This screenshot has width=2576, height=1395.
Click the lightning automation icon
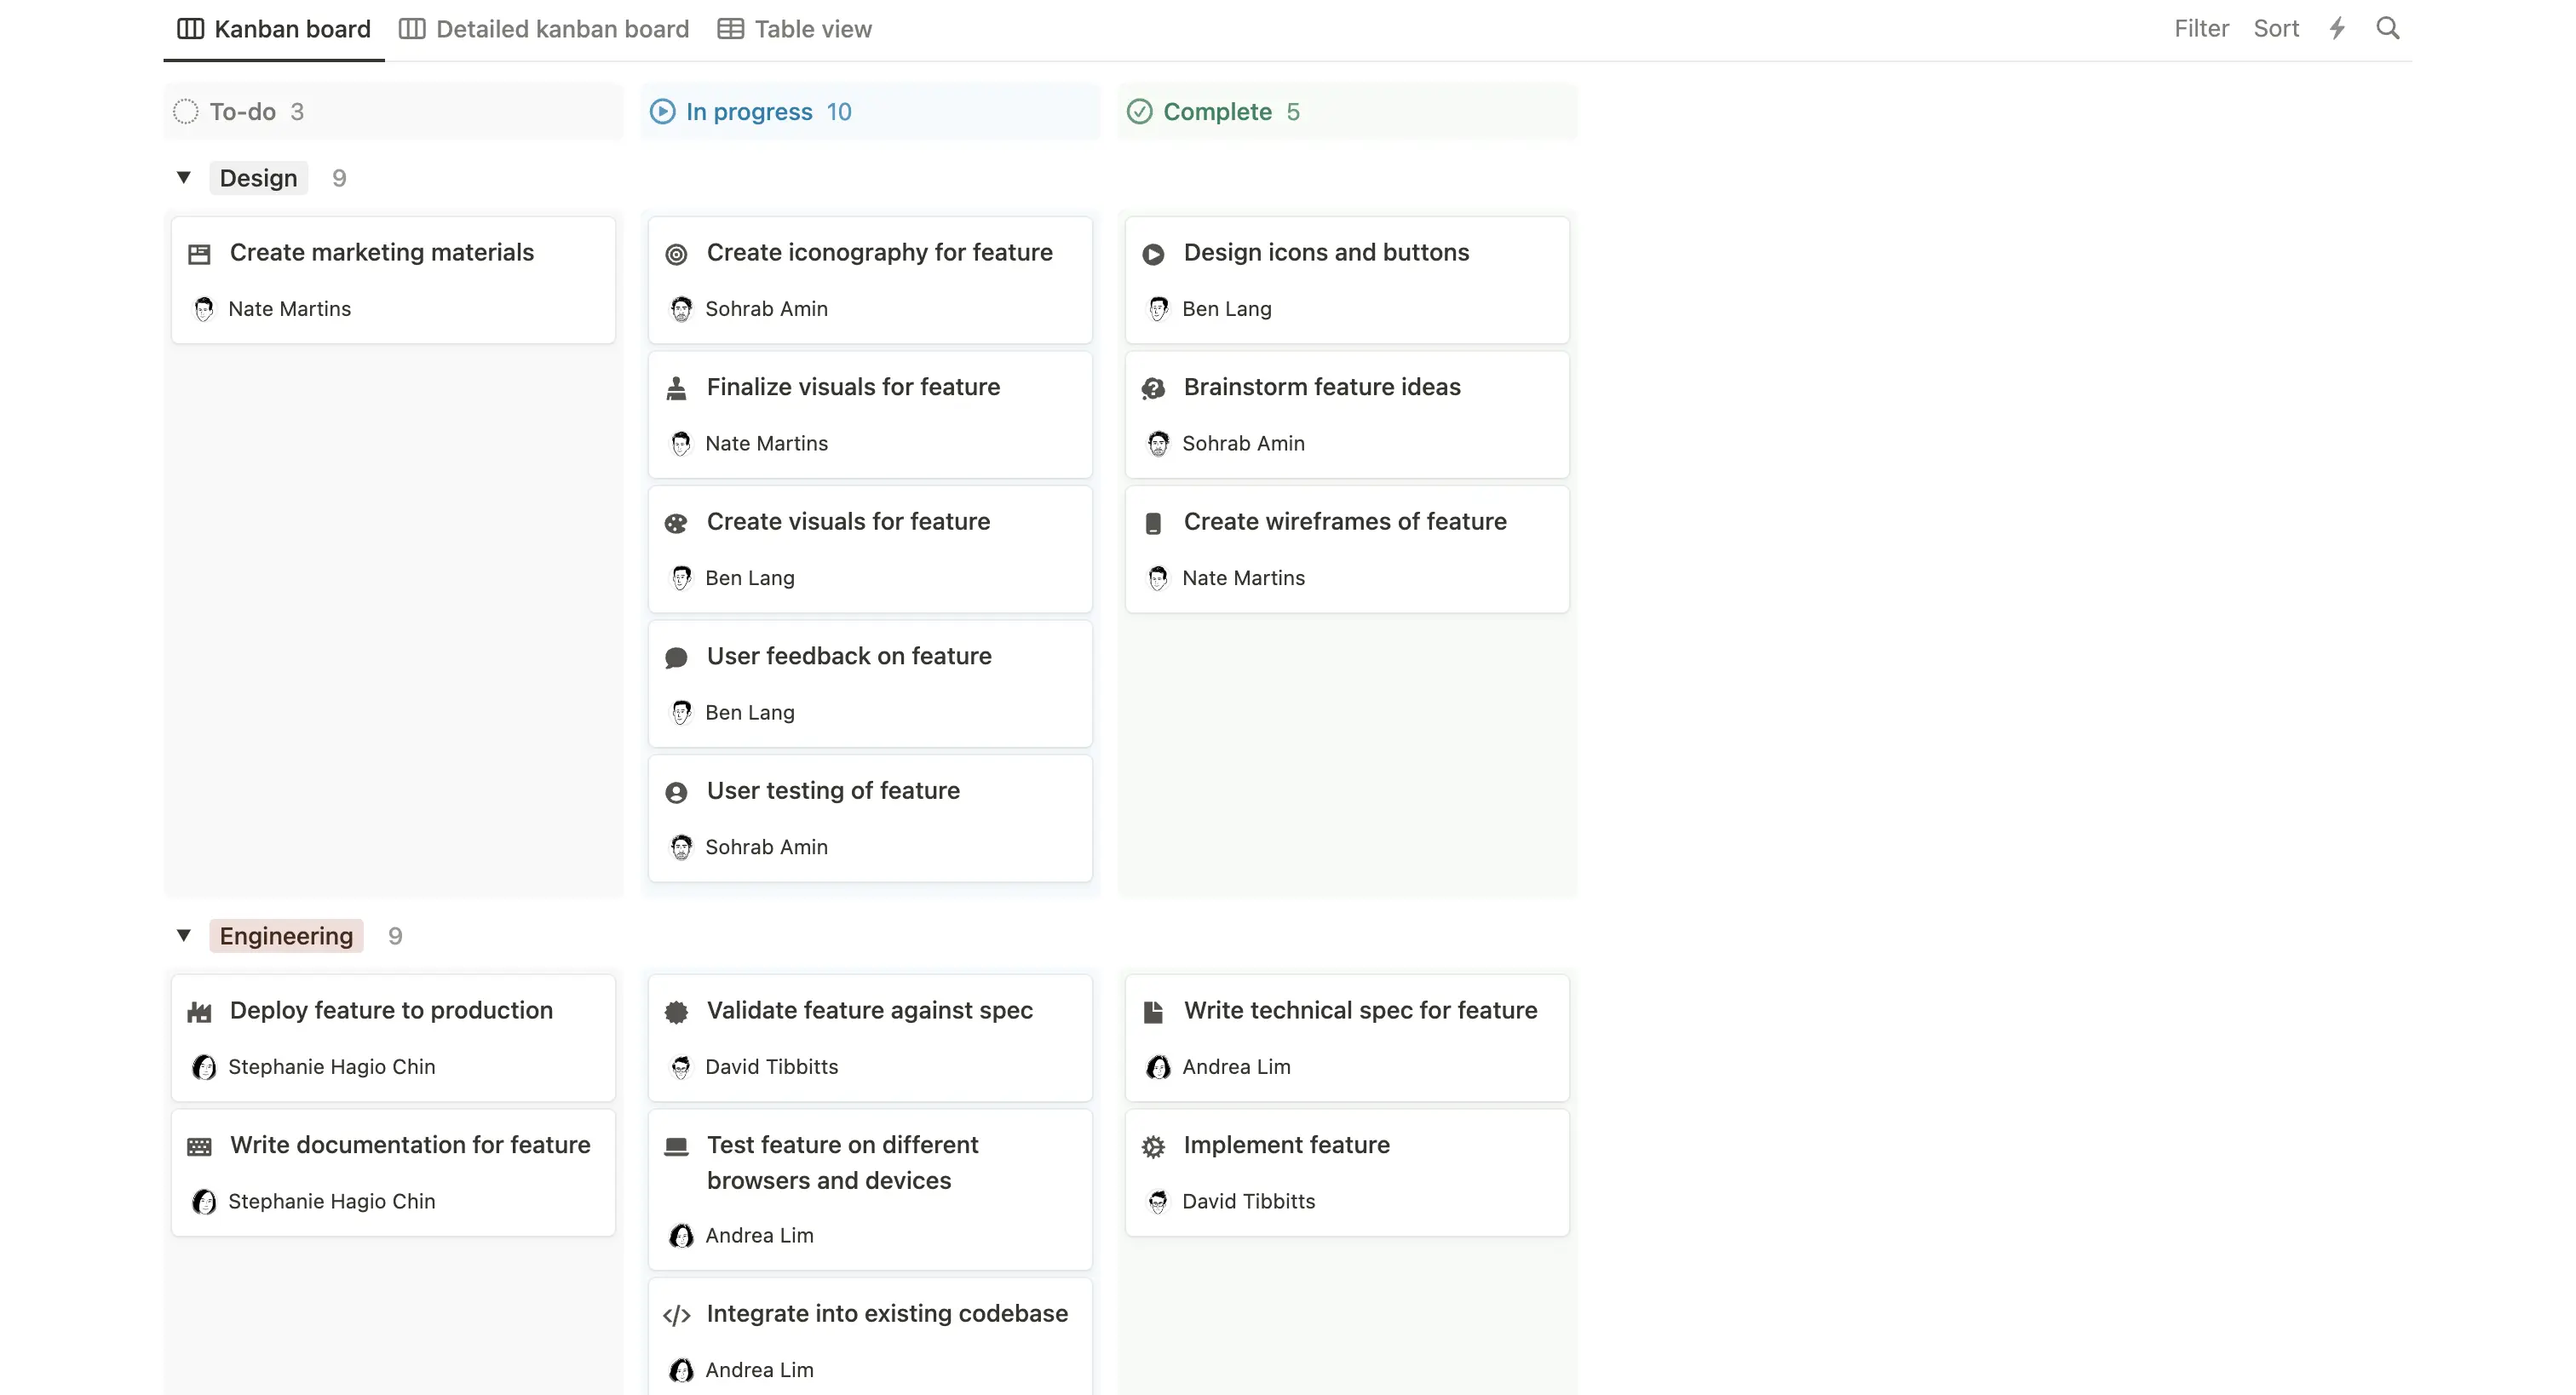tap(2337, 28)
